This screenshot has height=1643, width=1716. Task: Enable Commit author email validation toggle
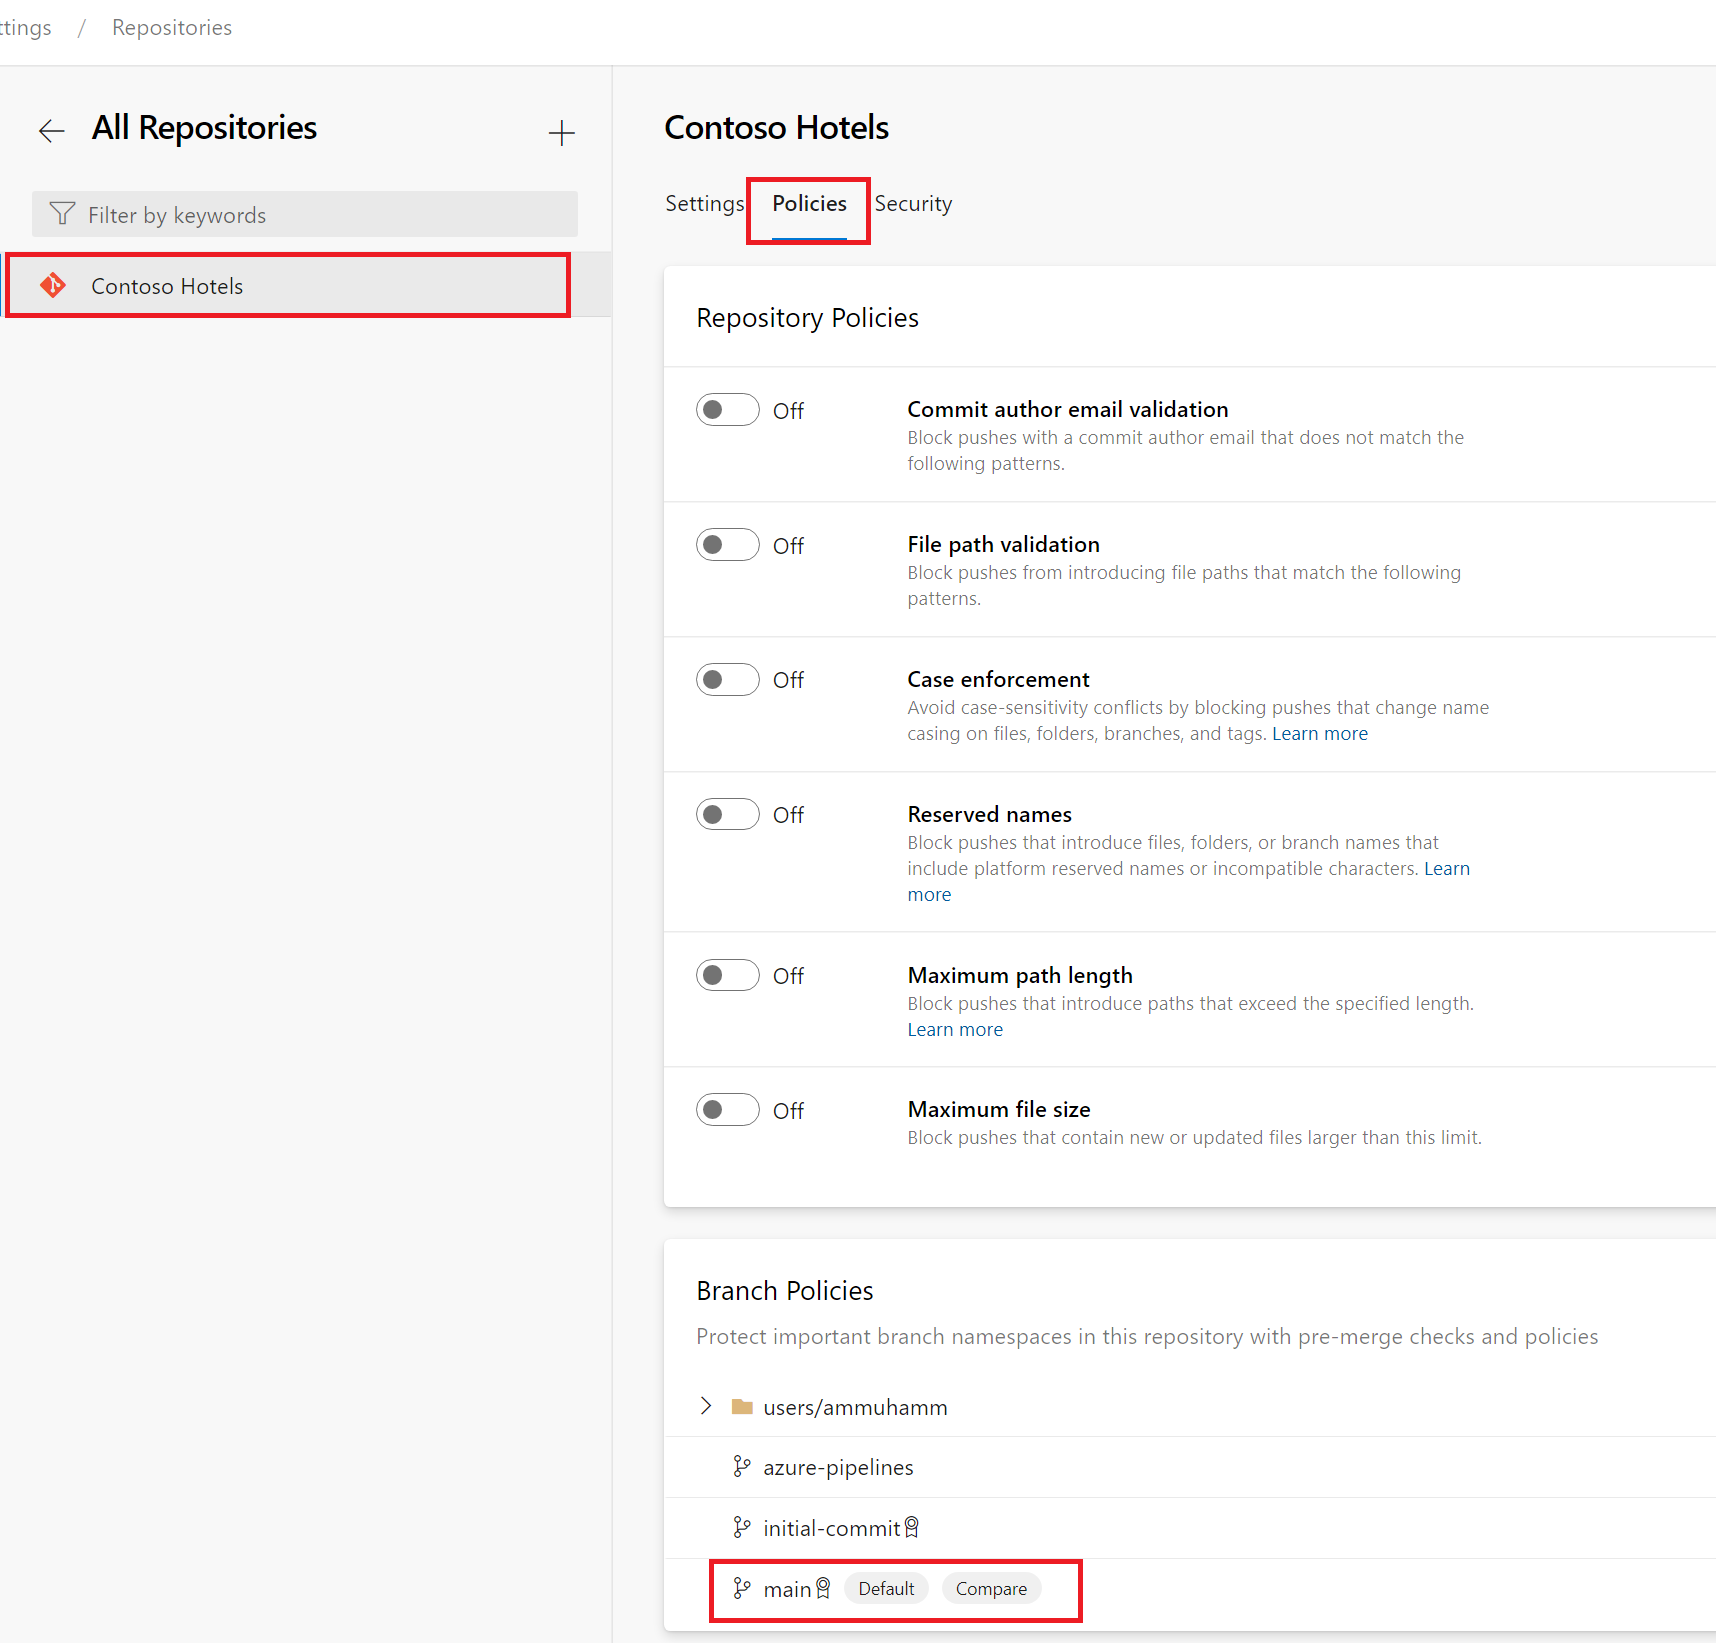[728, 410]
